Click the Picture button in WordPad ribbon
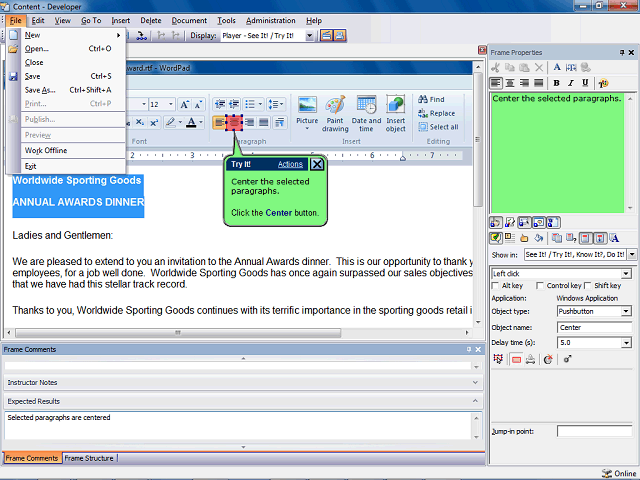The height and width of the screenshot is (480, 640). tap(307, 113)
